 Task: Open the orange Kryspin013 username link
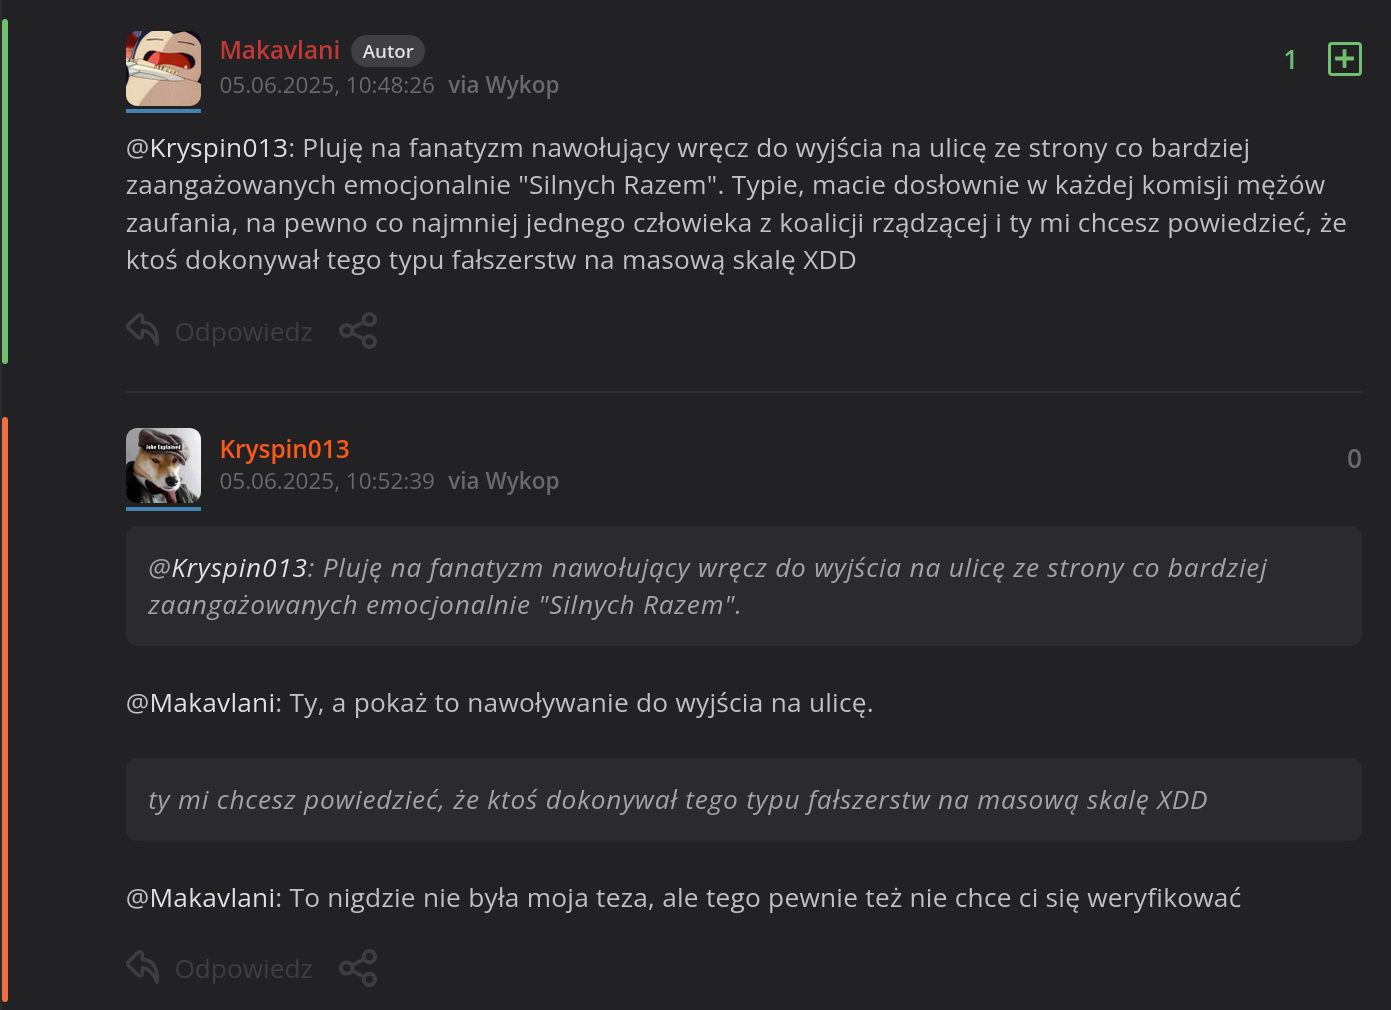pyautogui.click(x=284, y=449)
